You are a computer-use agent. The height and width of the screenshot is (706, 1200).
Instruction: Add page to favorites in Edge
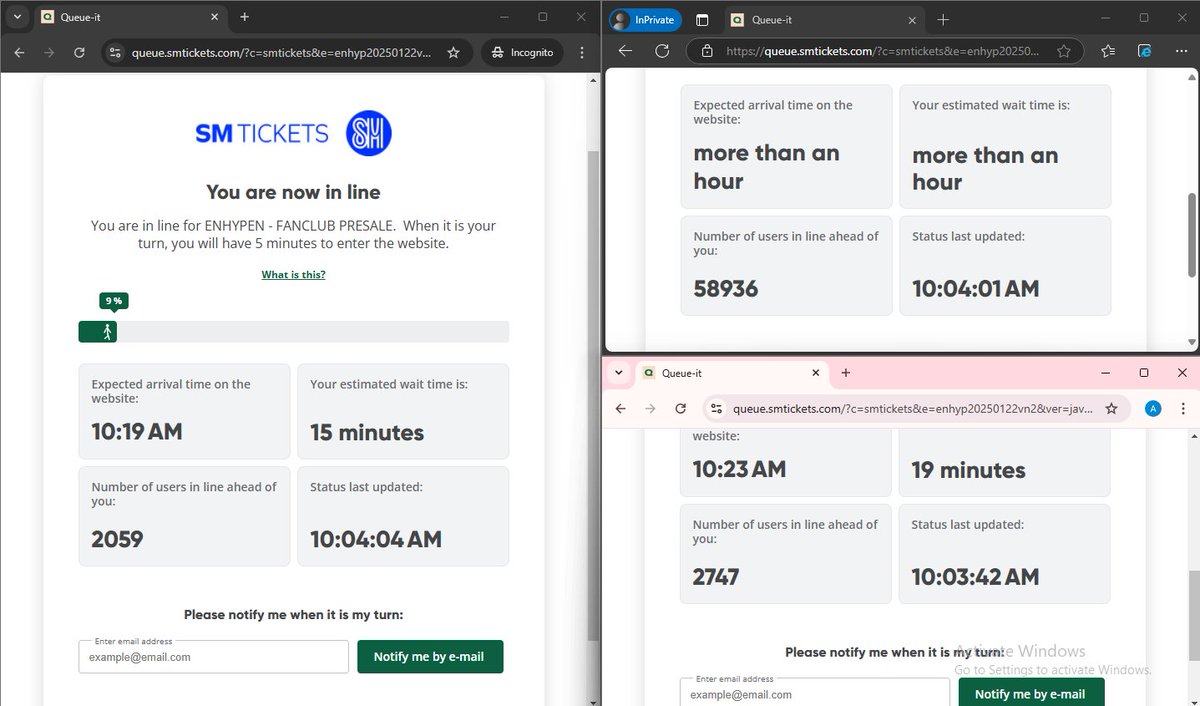[x=1064, y=51]
